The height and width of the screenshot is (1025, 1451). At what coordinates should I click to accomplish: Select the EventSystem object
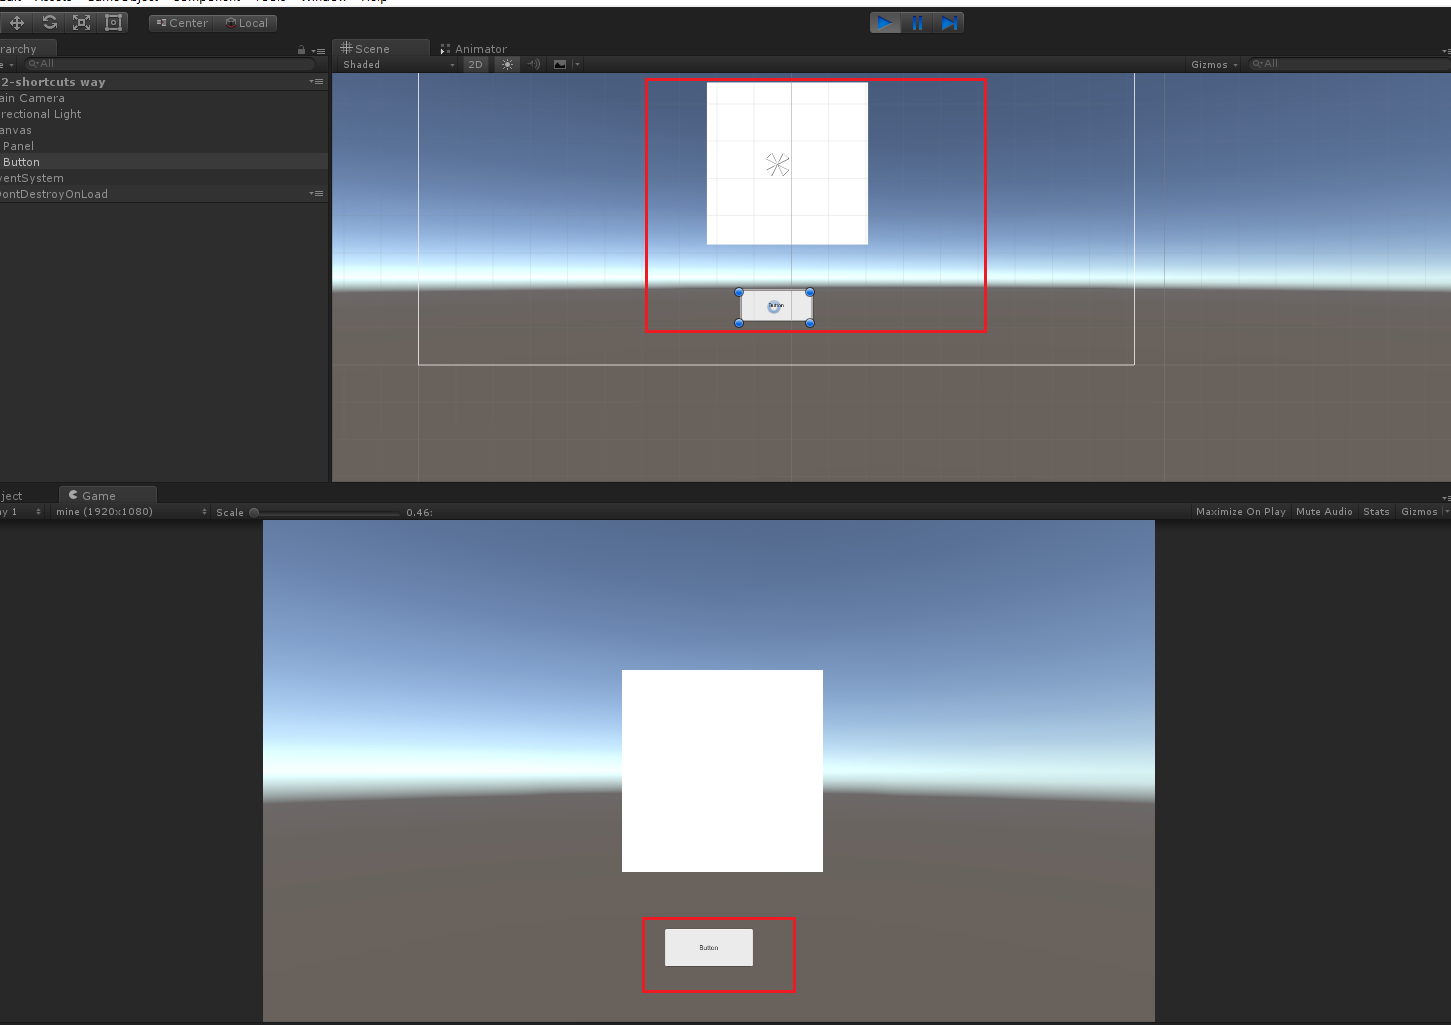(164, 178)
